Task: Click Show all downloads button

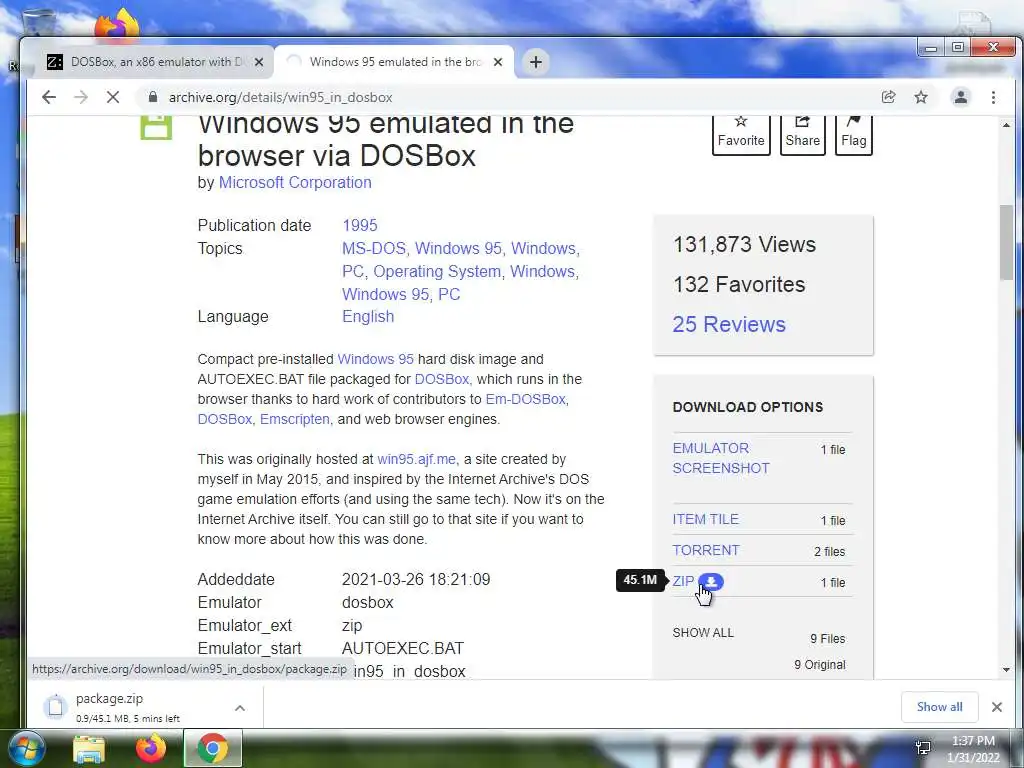Action: coord(939,707)
